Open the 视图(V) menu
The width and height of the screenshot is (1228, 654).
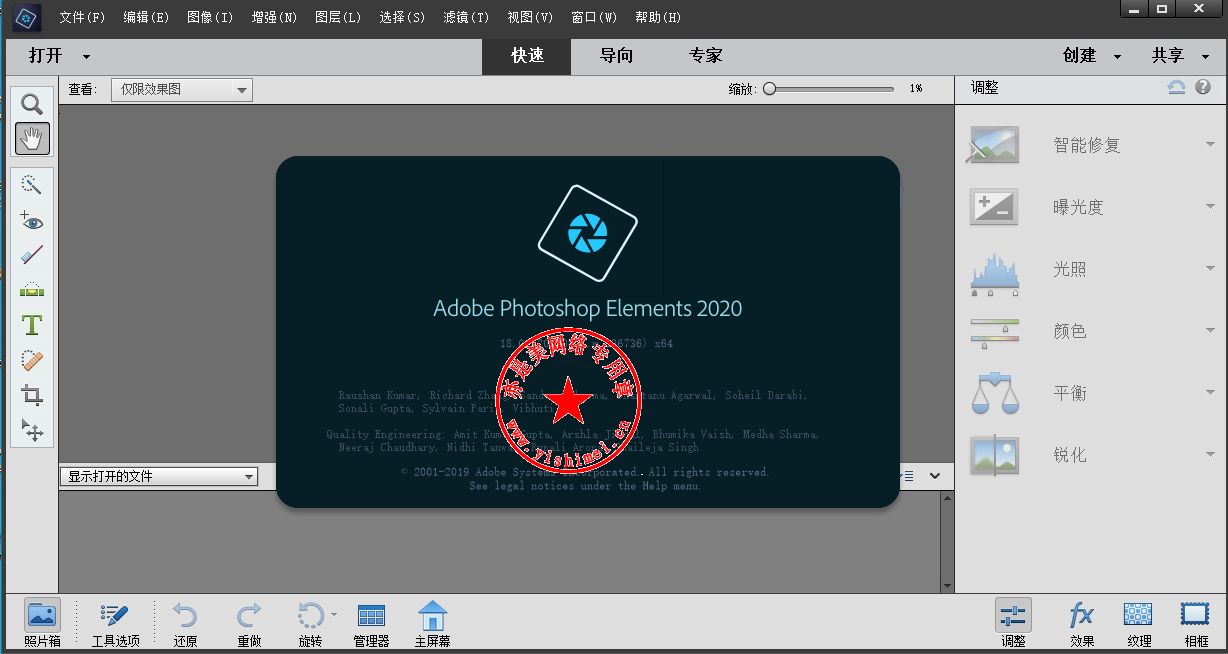coord(530,18)
